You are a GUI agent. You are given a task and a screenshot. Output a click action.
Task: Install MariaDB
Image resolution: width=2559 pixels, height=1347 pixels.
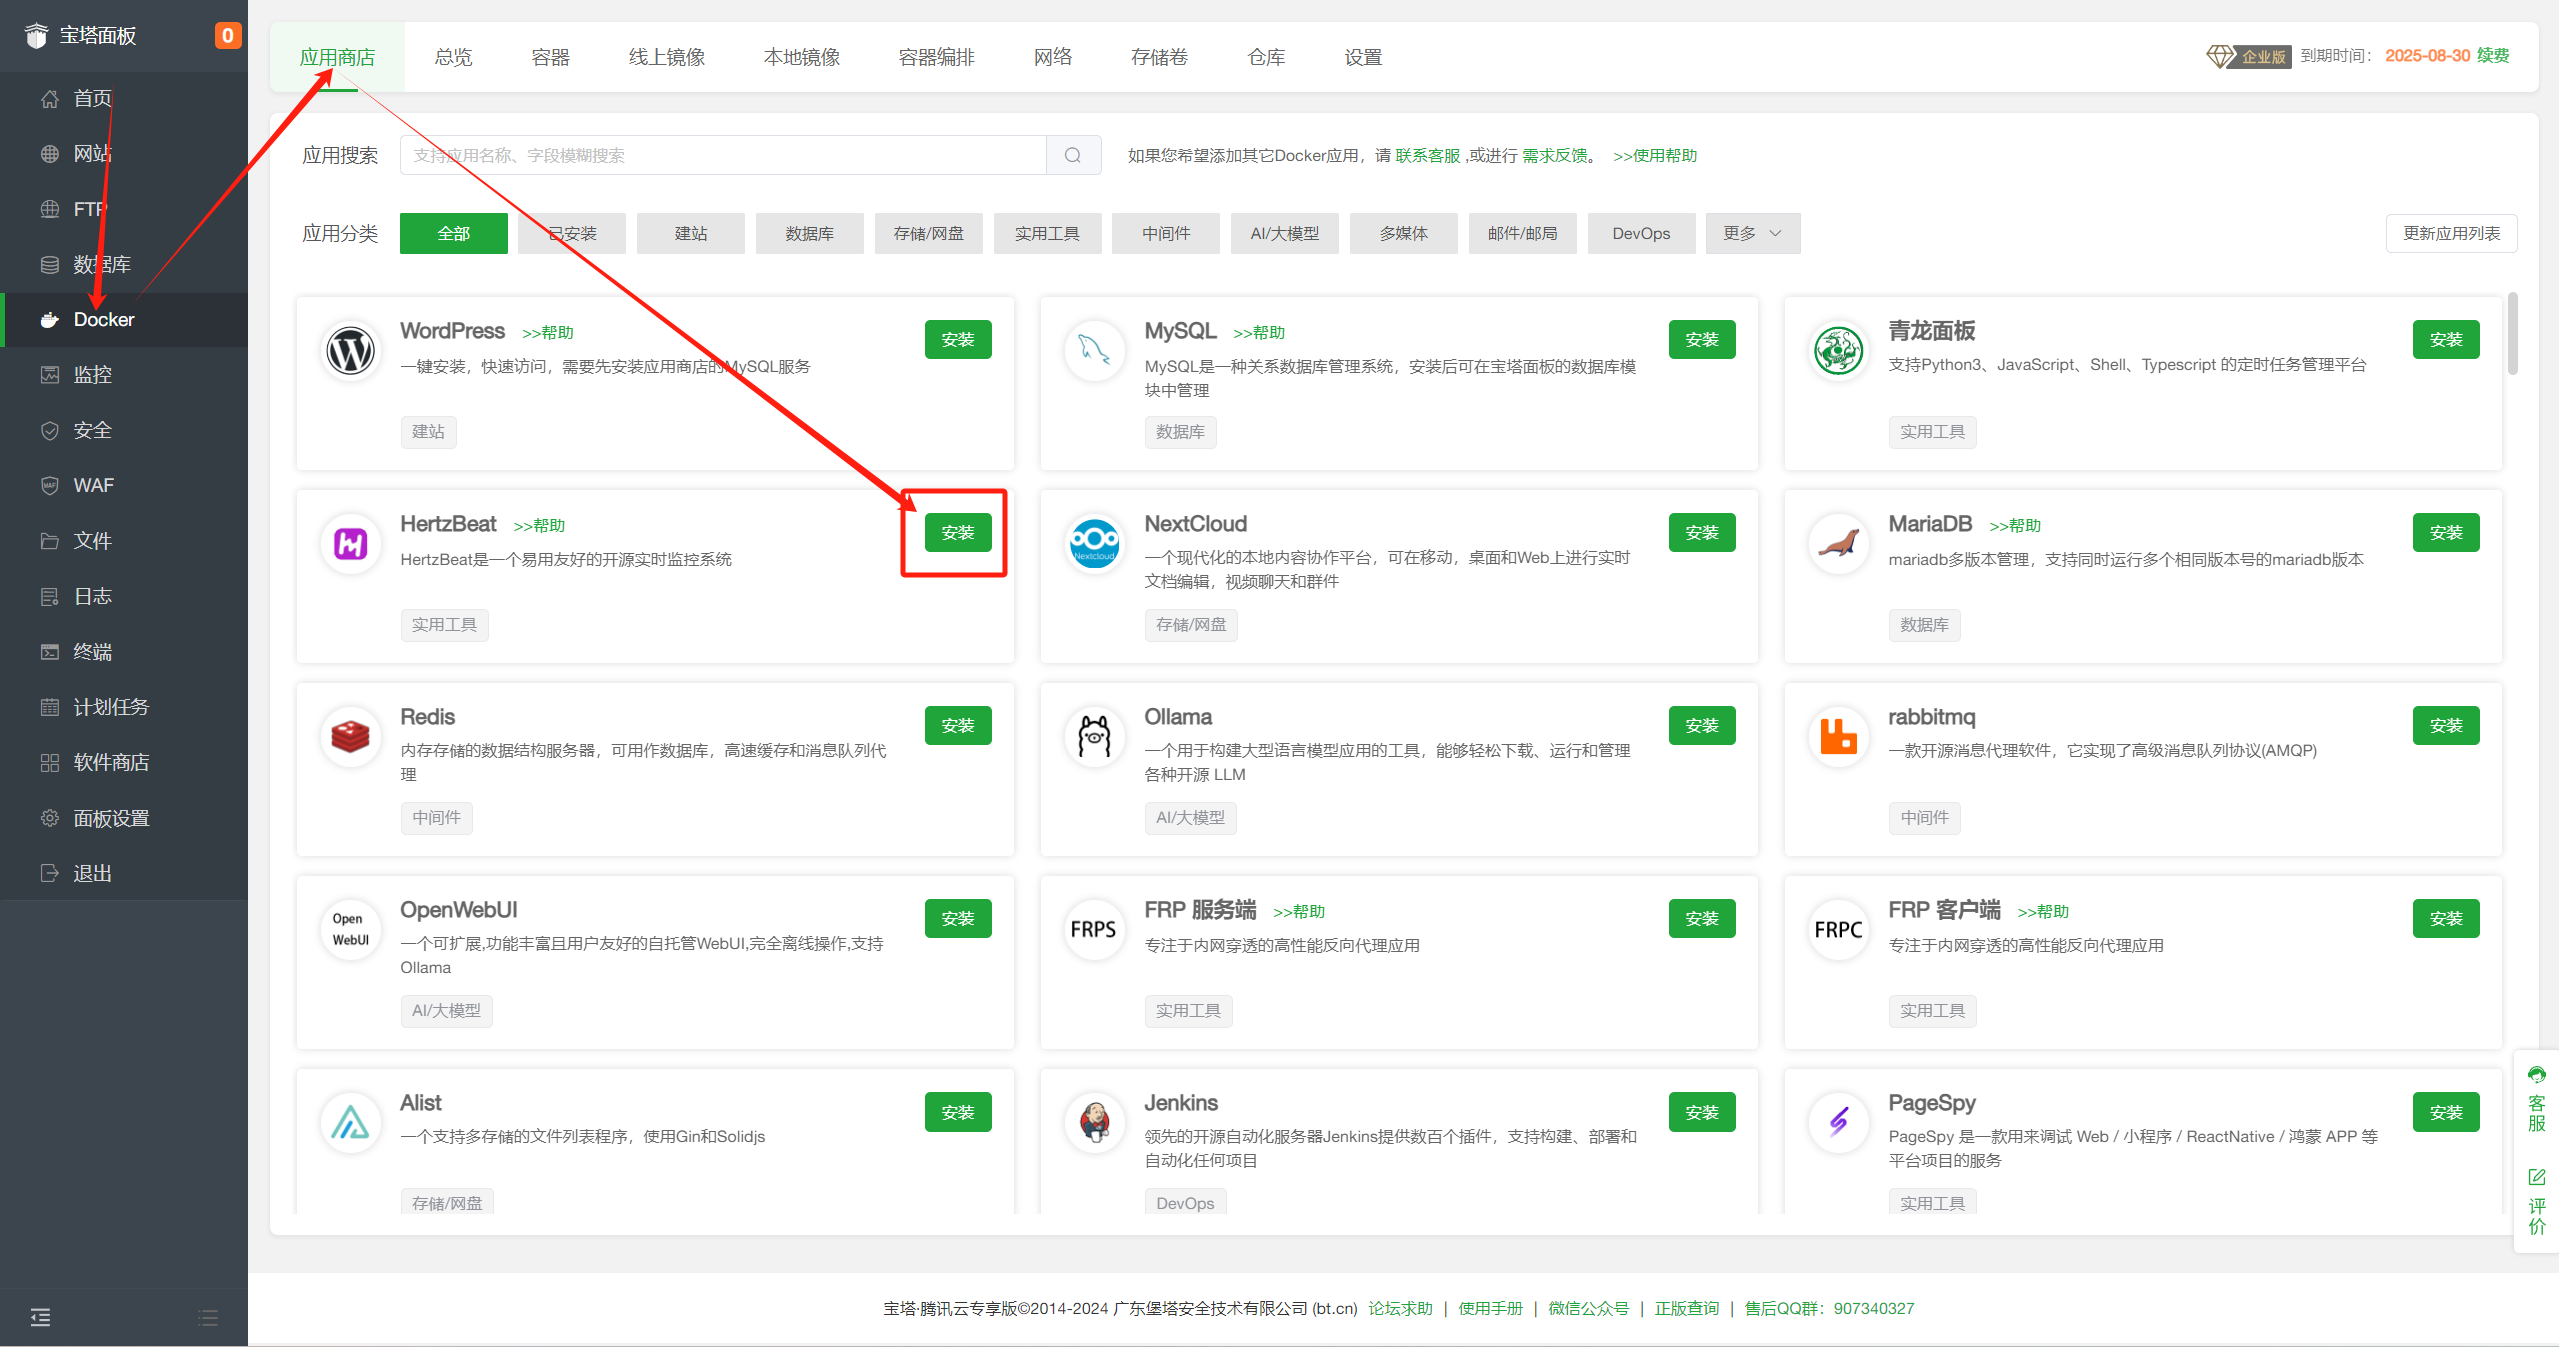click(x=2446, y=533)
